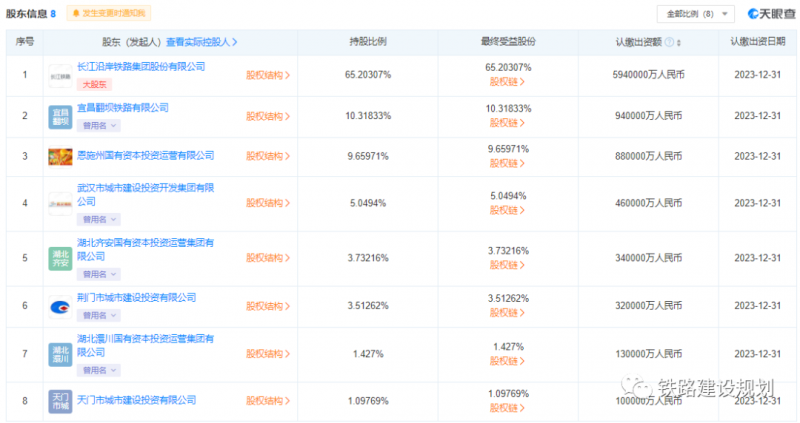800x423 pixels.
Task: Open 湖北齐安 company logo icon
Action: pyautogui.click(x=60, y=258)
